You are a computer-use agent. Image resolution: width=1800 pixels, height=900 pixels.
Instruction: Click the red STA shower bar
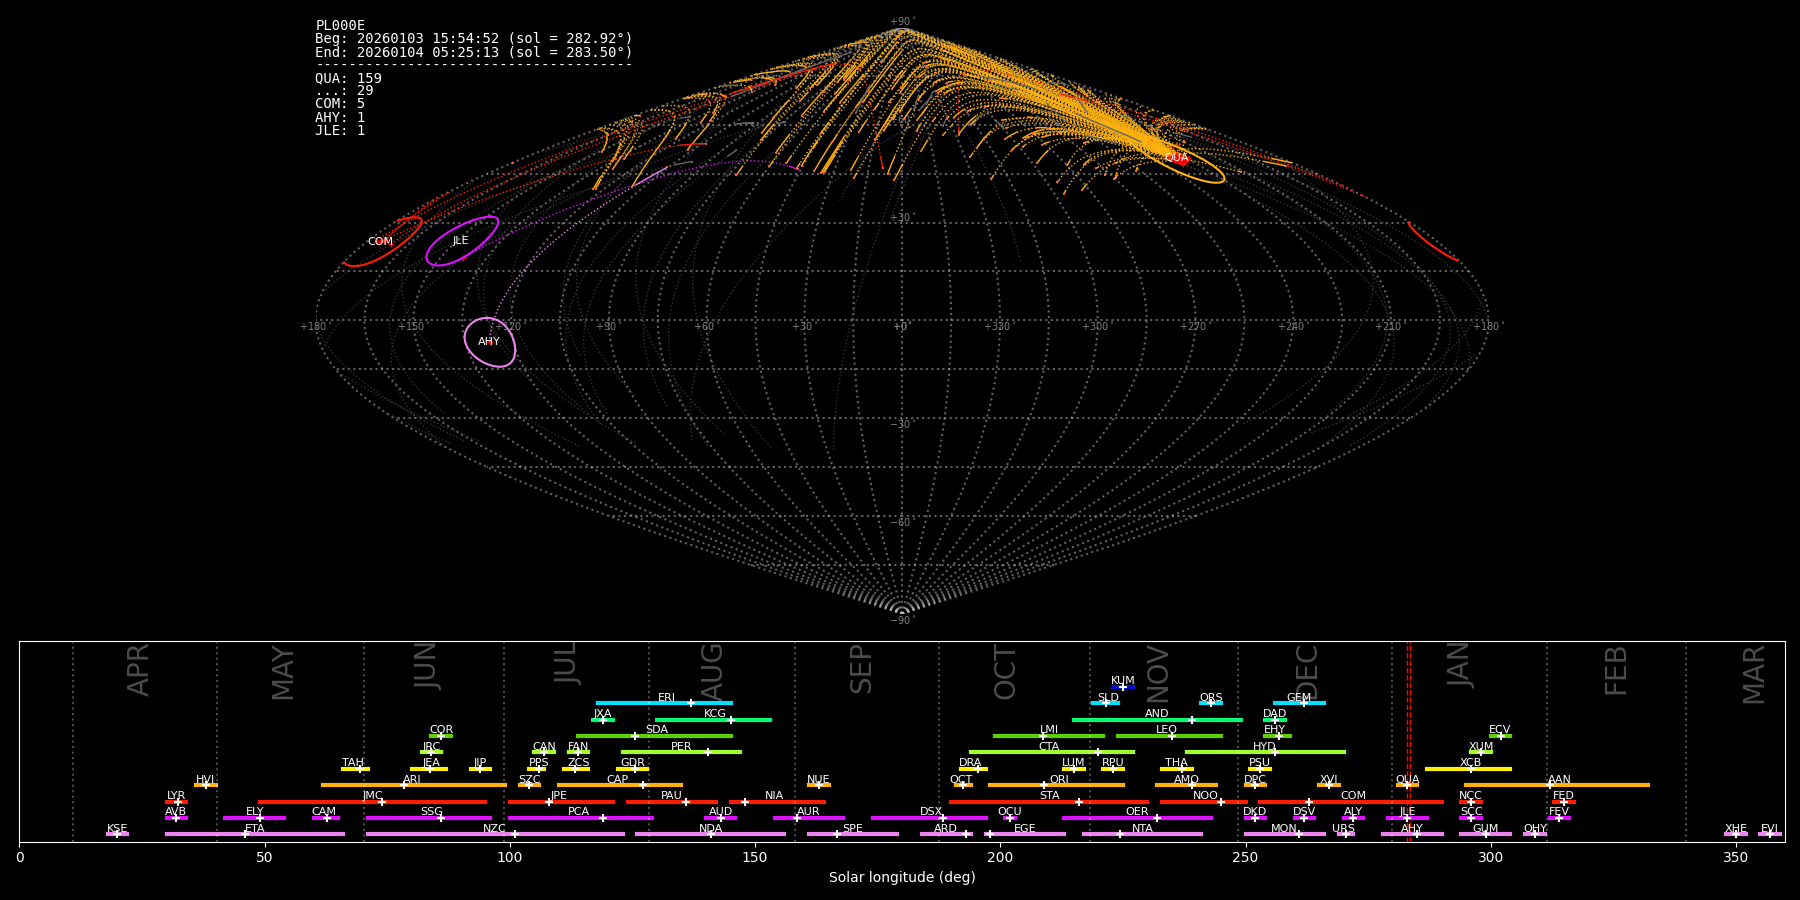click(1010, 802)
